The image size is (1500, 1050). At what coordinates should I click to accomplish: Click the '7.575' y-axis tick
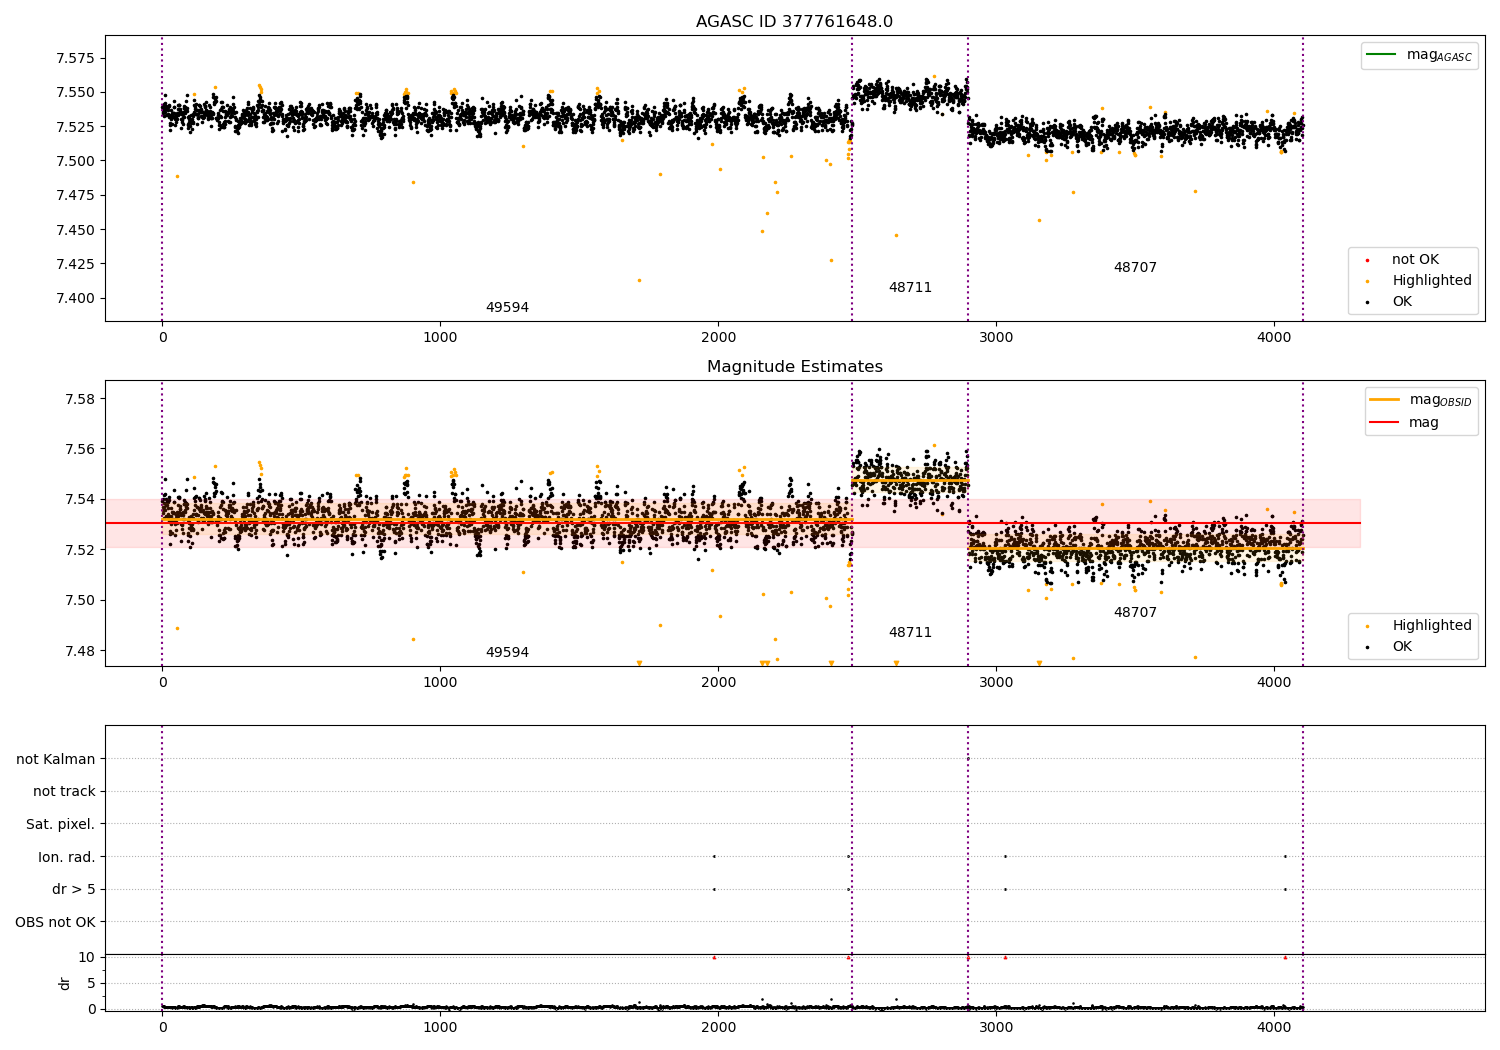pos(75,58)
